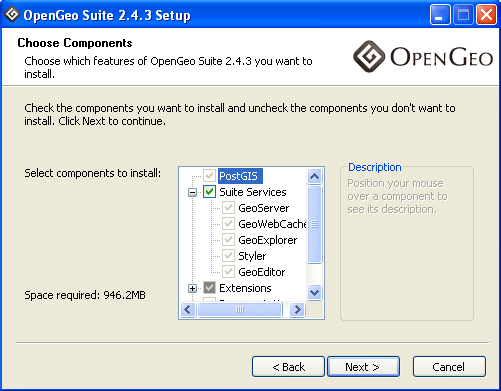Select the GeoEditor component label
The image size is (501, 391).
pos(262,272)
